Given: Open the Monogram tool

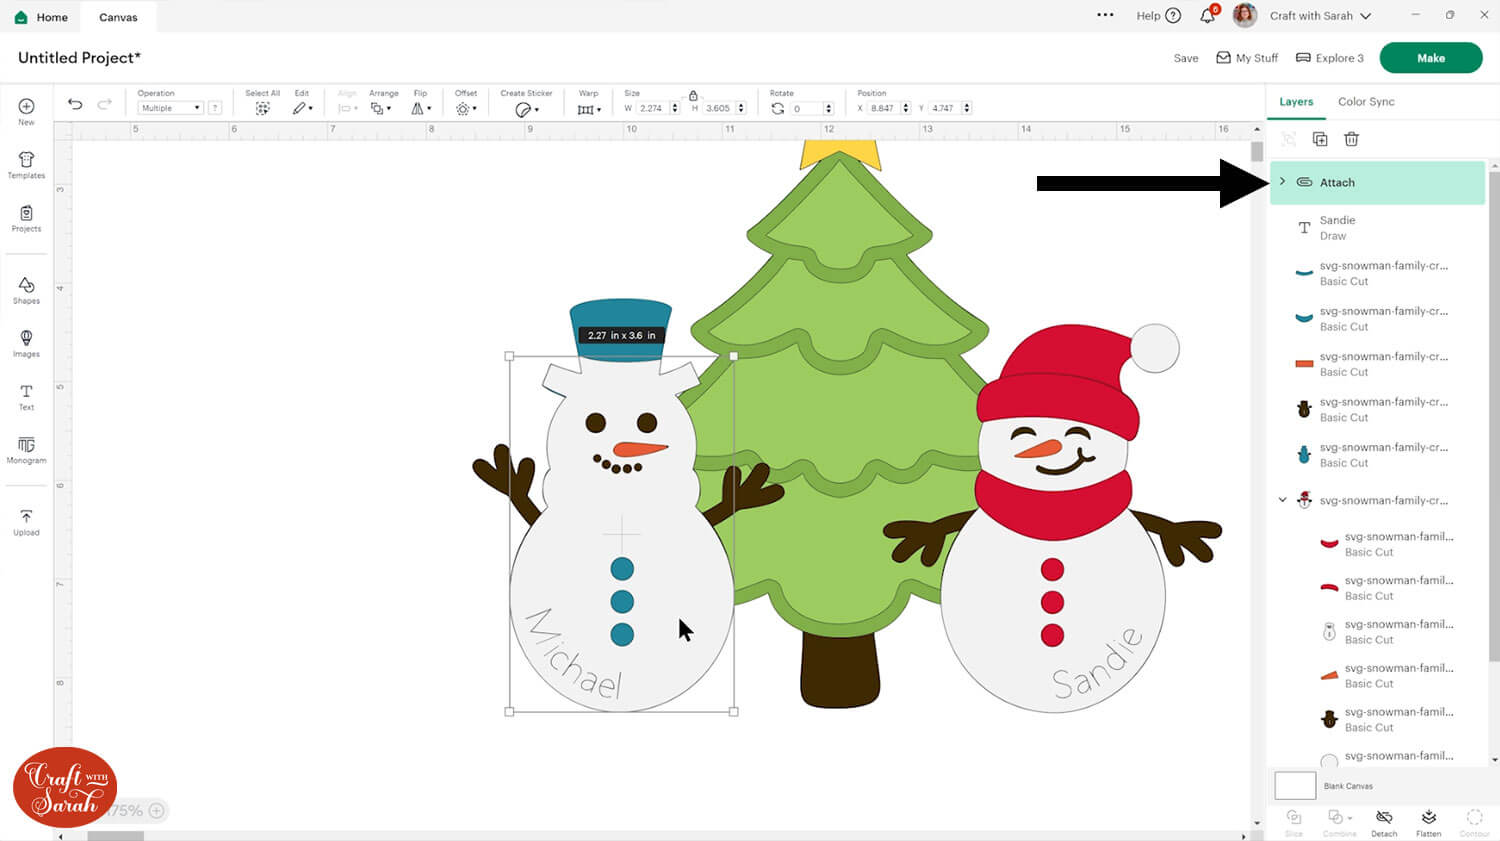Looking at the screenshot, I should pos(26,449).
